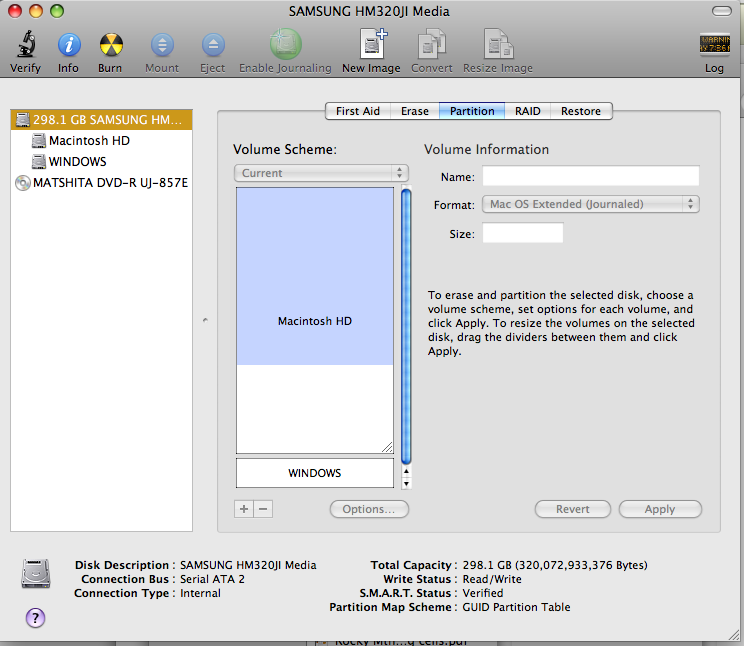Click the Apply button

pos(660,509)
